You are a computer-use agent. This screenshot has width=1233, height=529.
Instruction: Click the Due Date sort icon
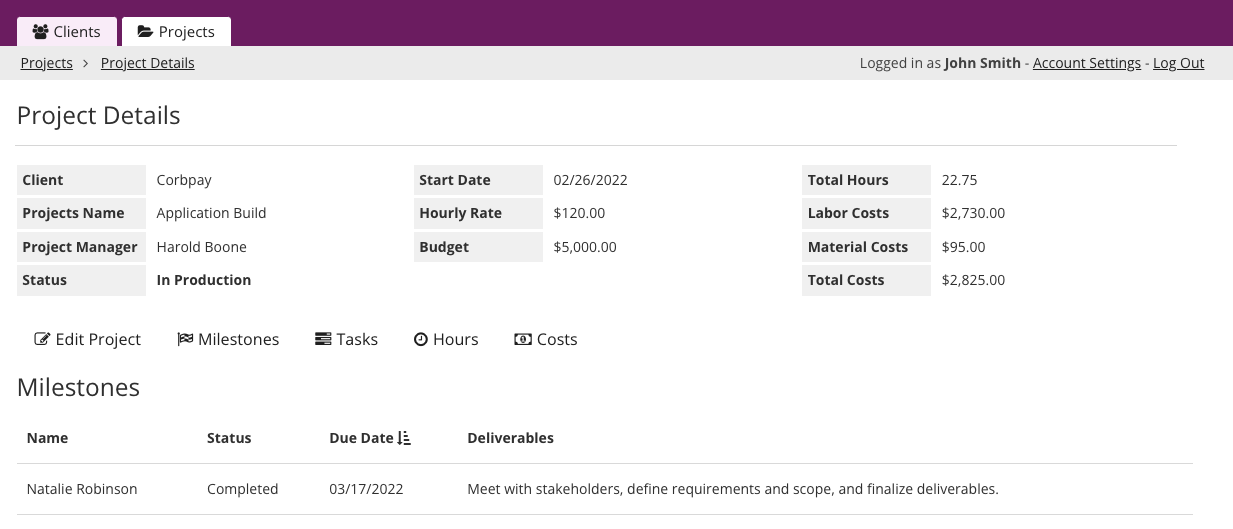point(404,438)
